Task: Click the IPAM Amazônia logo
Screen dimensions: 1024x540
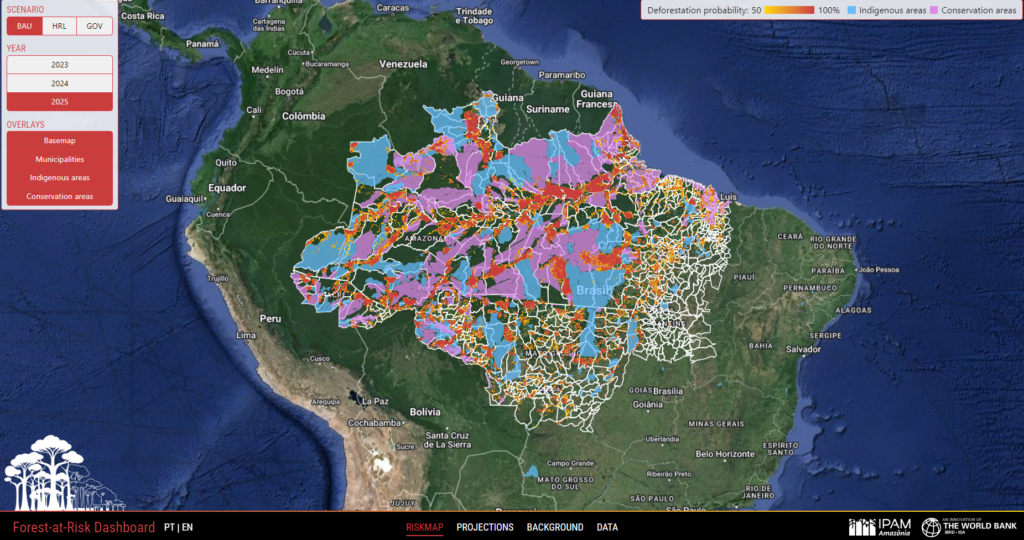Action: [x=879, y=527]
